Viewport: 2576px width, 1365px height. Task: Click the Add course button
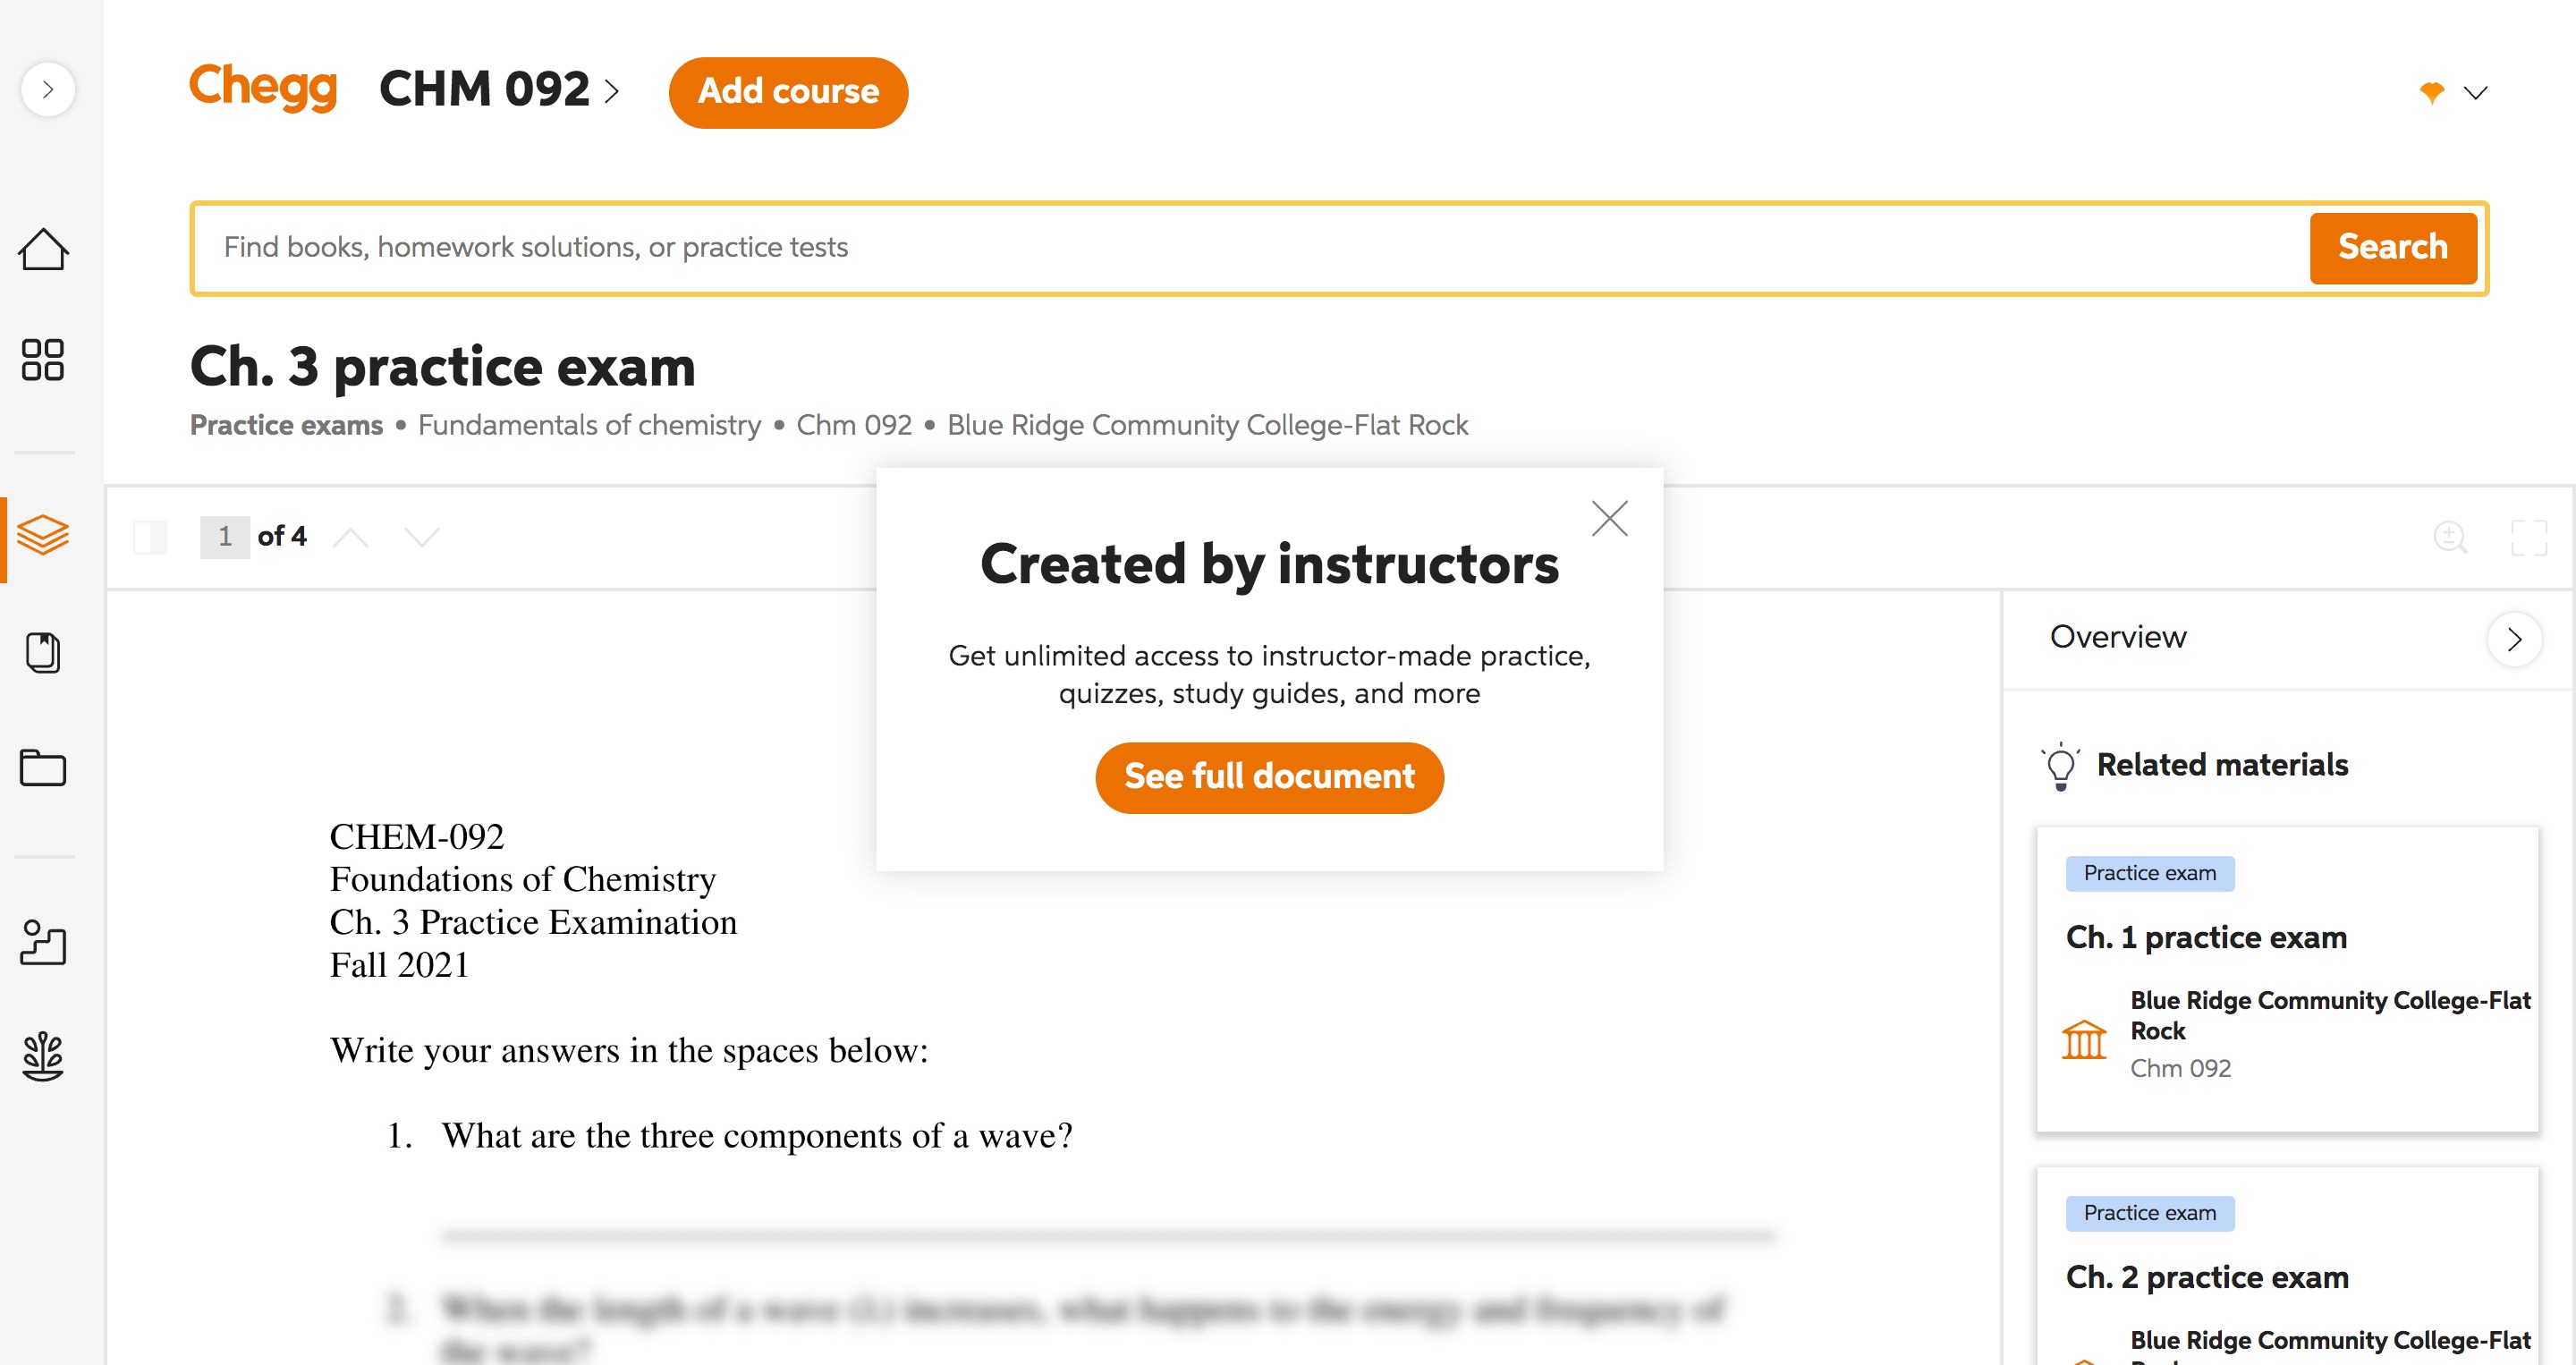788,92
